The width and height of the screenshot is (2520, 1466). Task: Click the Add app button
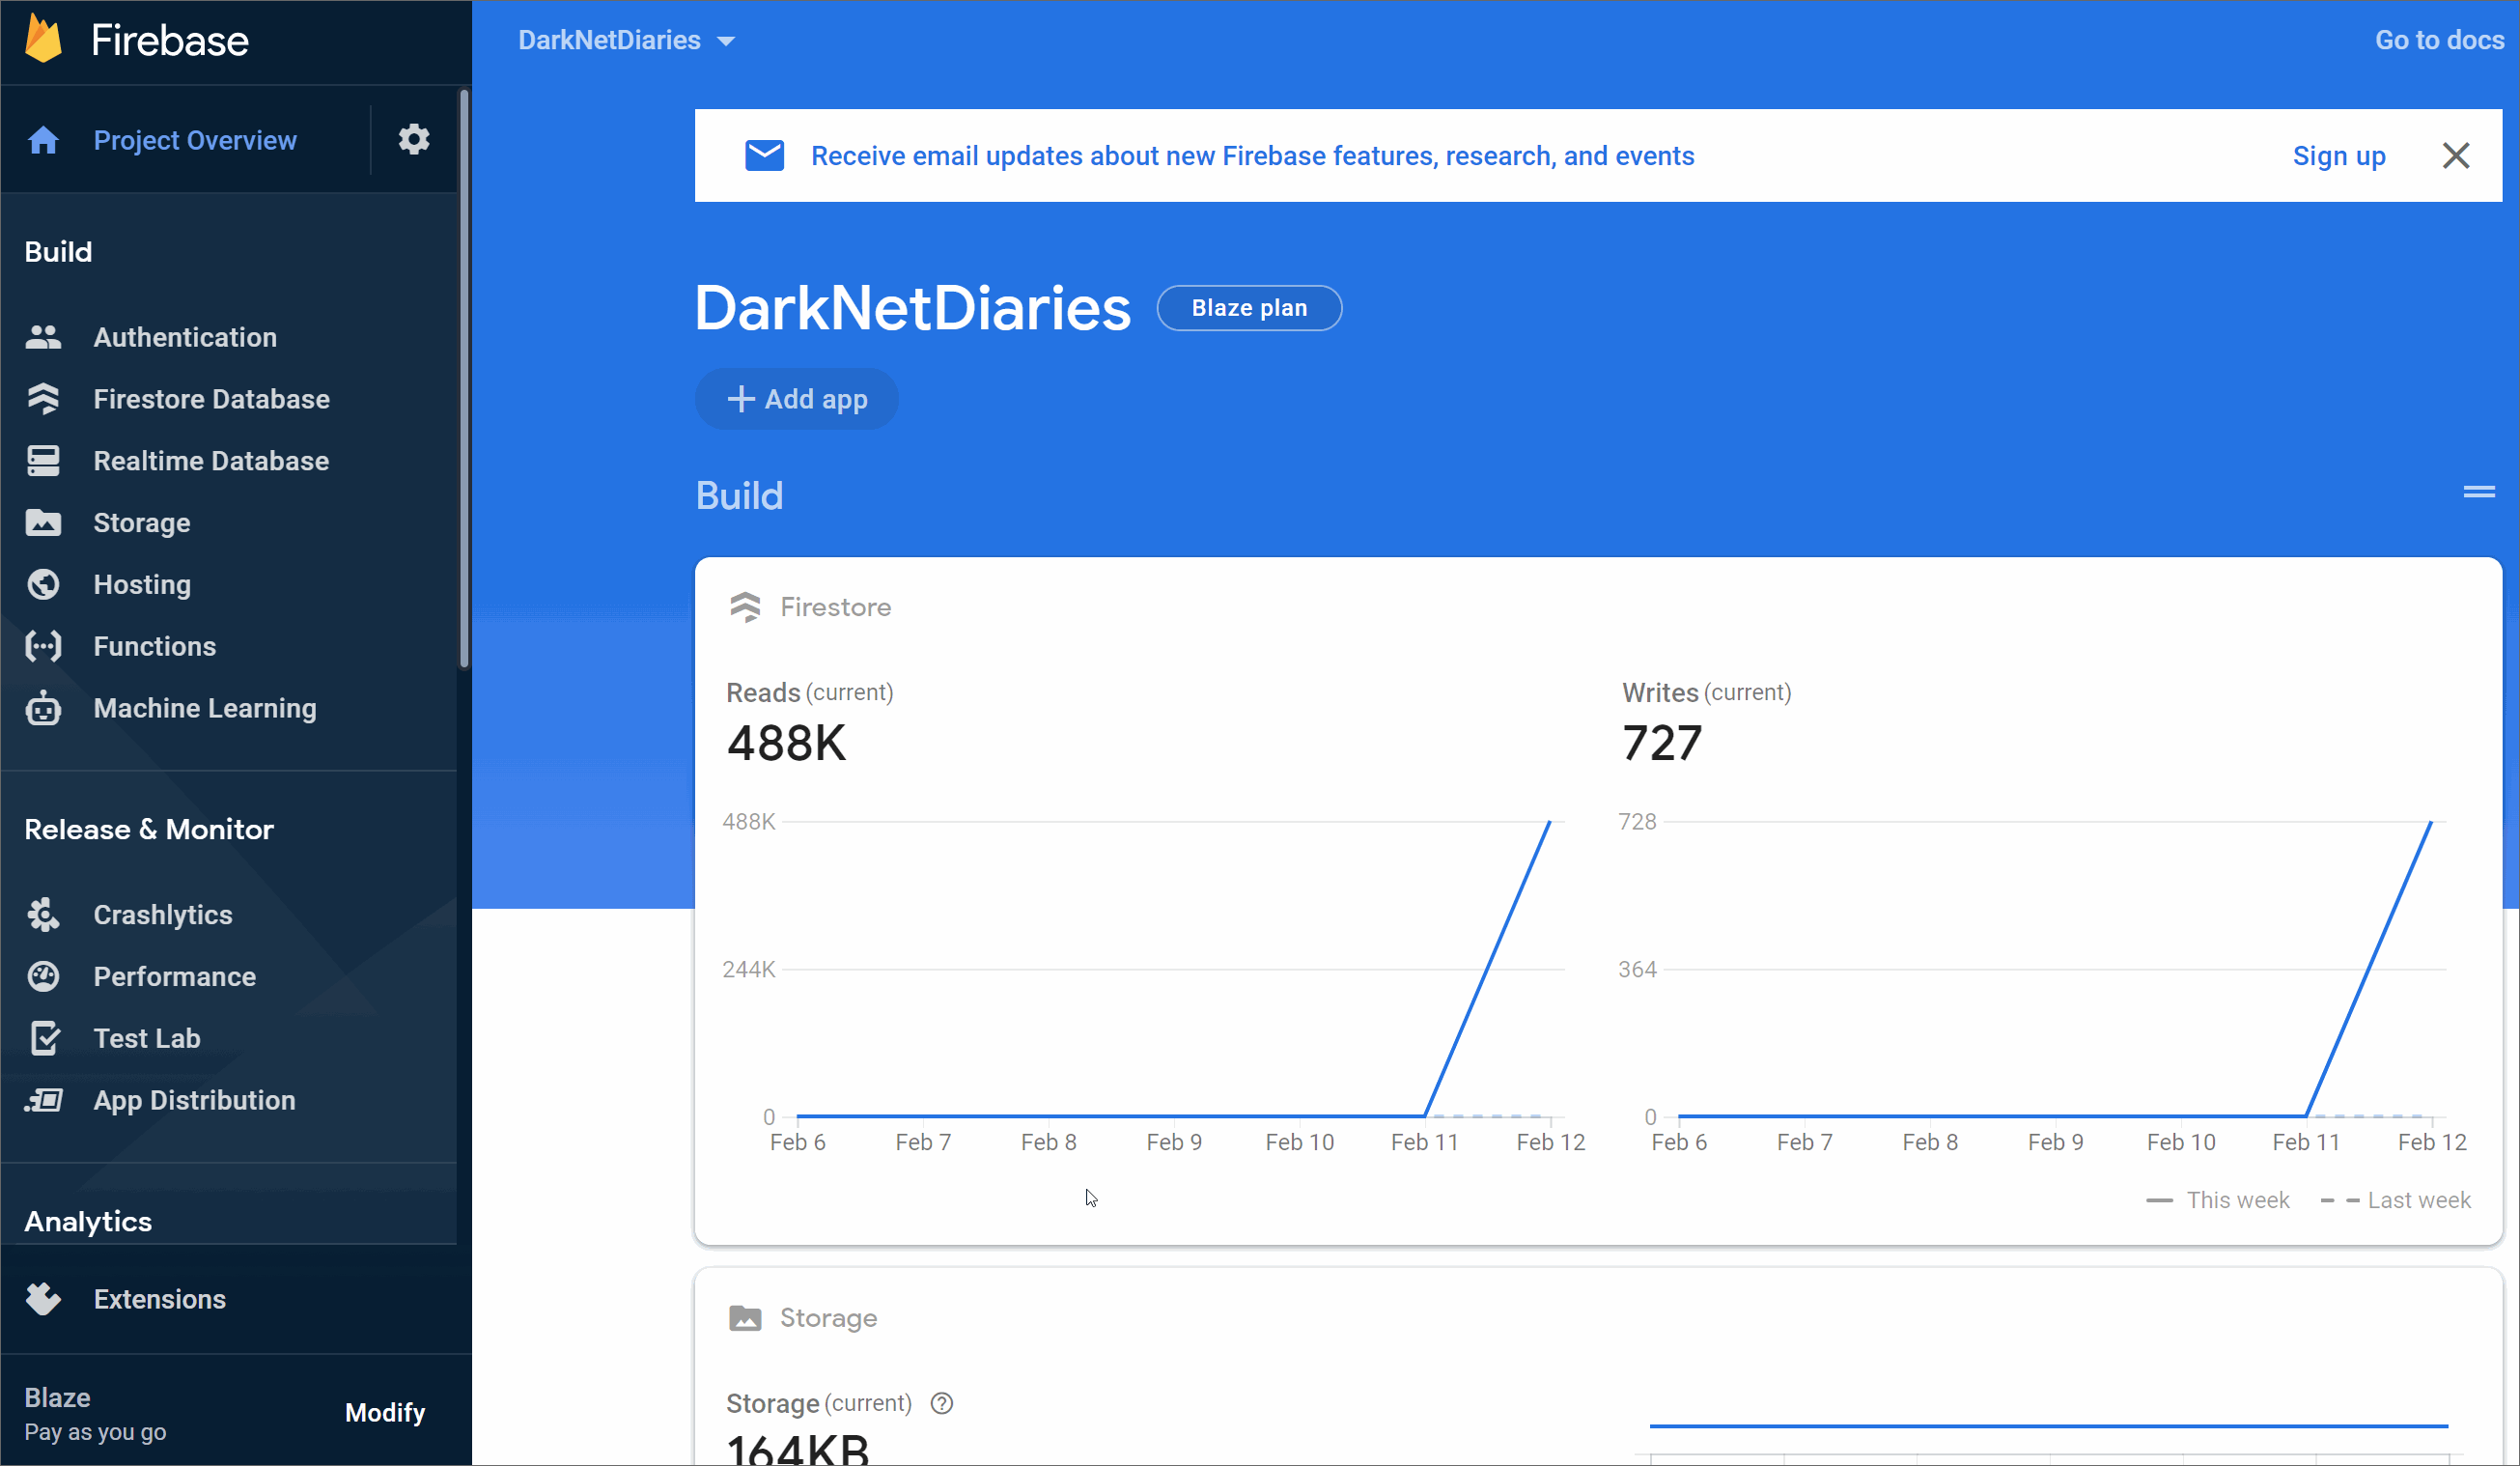796,399
